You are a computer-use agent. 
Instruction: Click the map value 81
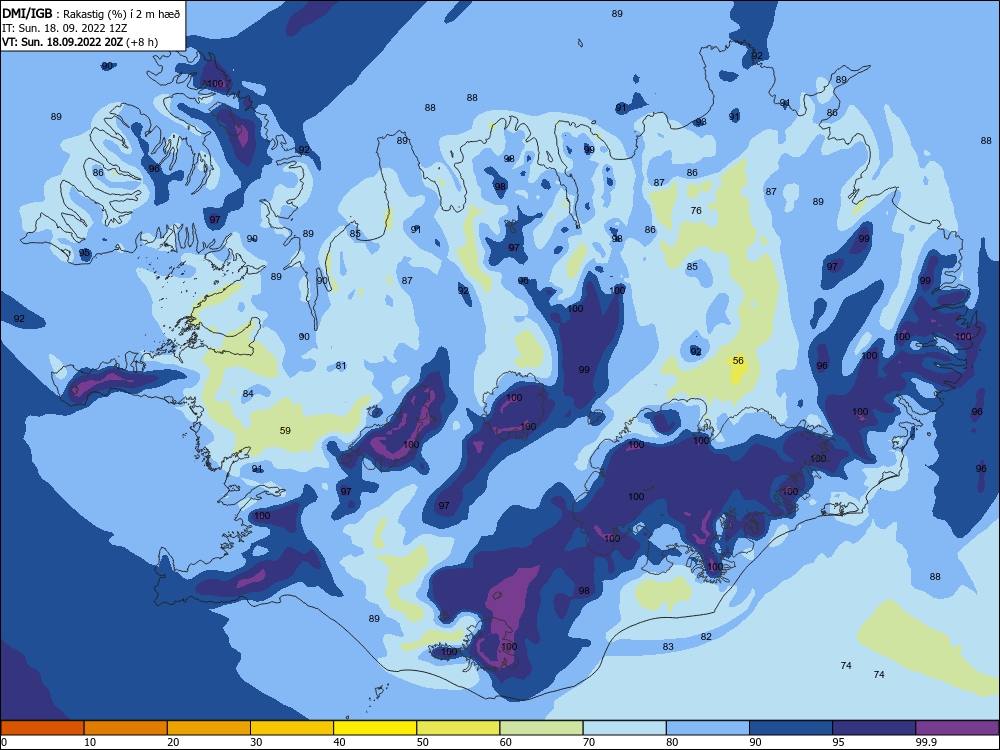pyautogui.click(x=341, y=365)
